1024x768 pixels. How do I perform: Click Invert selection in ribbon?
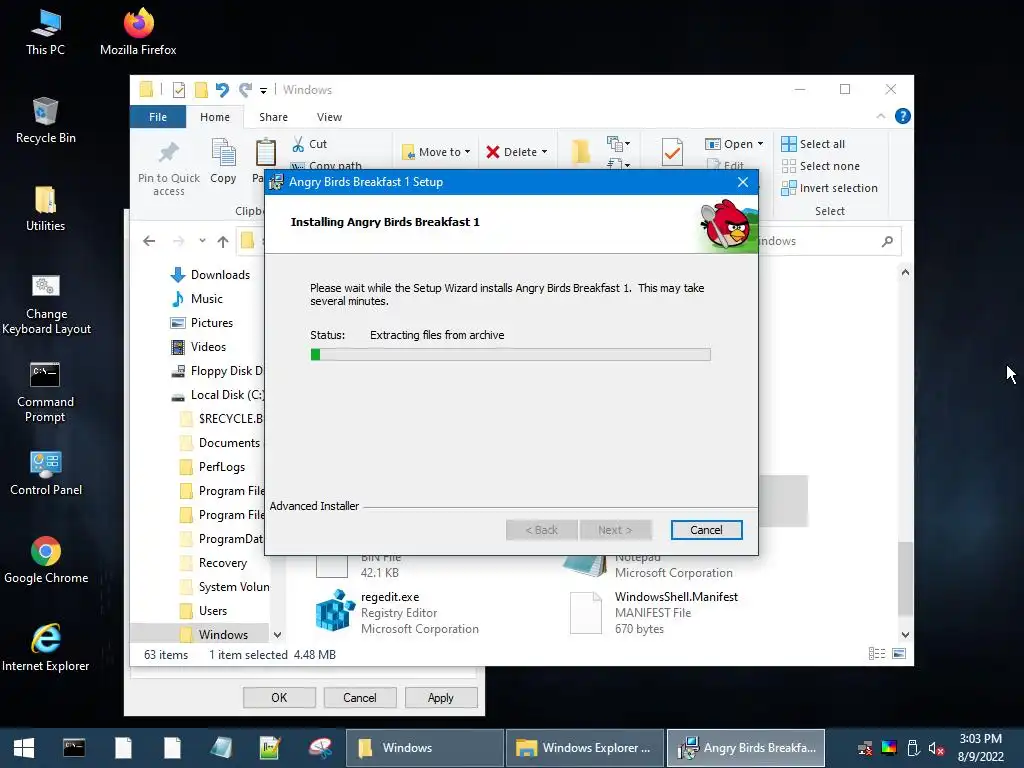829,188
